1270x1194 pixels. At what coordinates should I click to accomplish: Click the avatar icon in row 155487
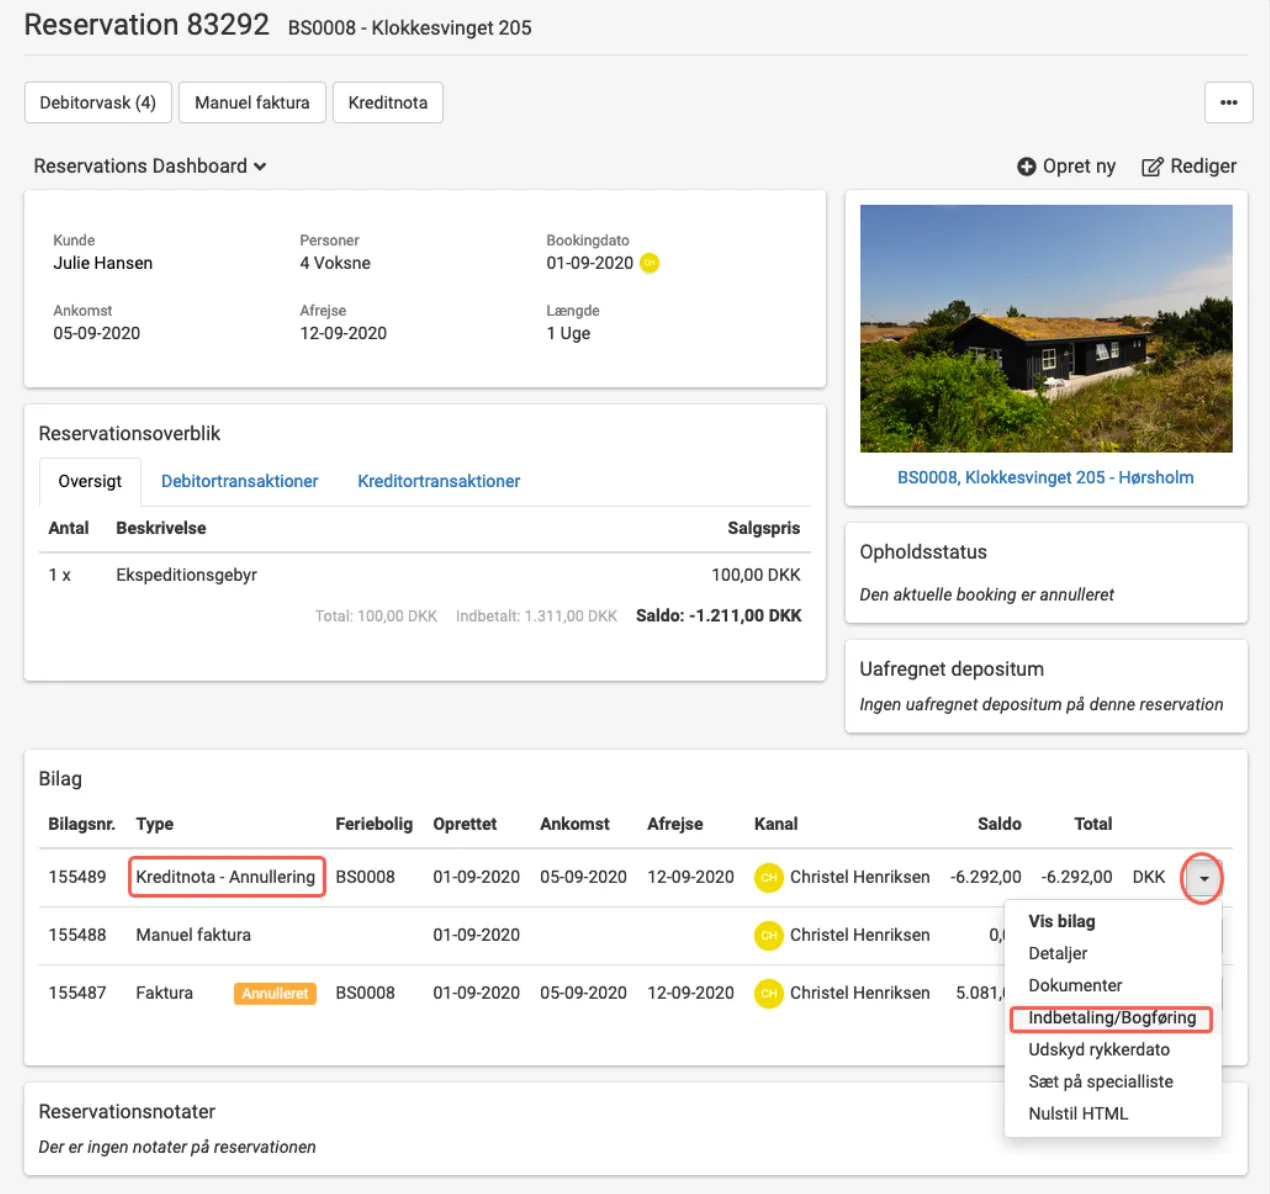[768, 993]
